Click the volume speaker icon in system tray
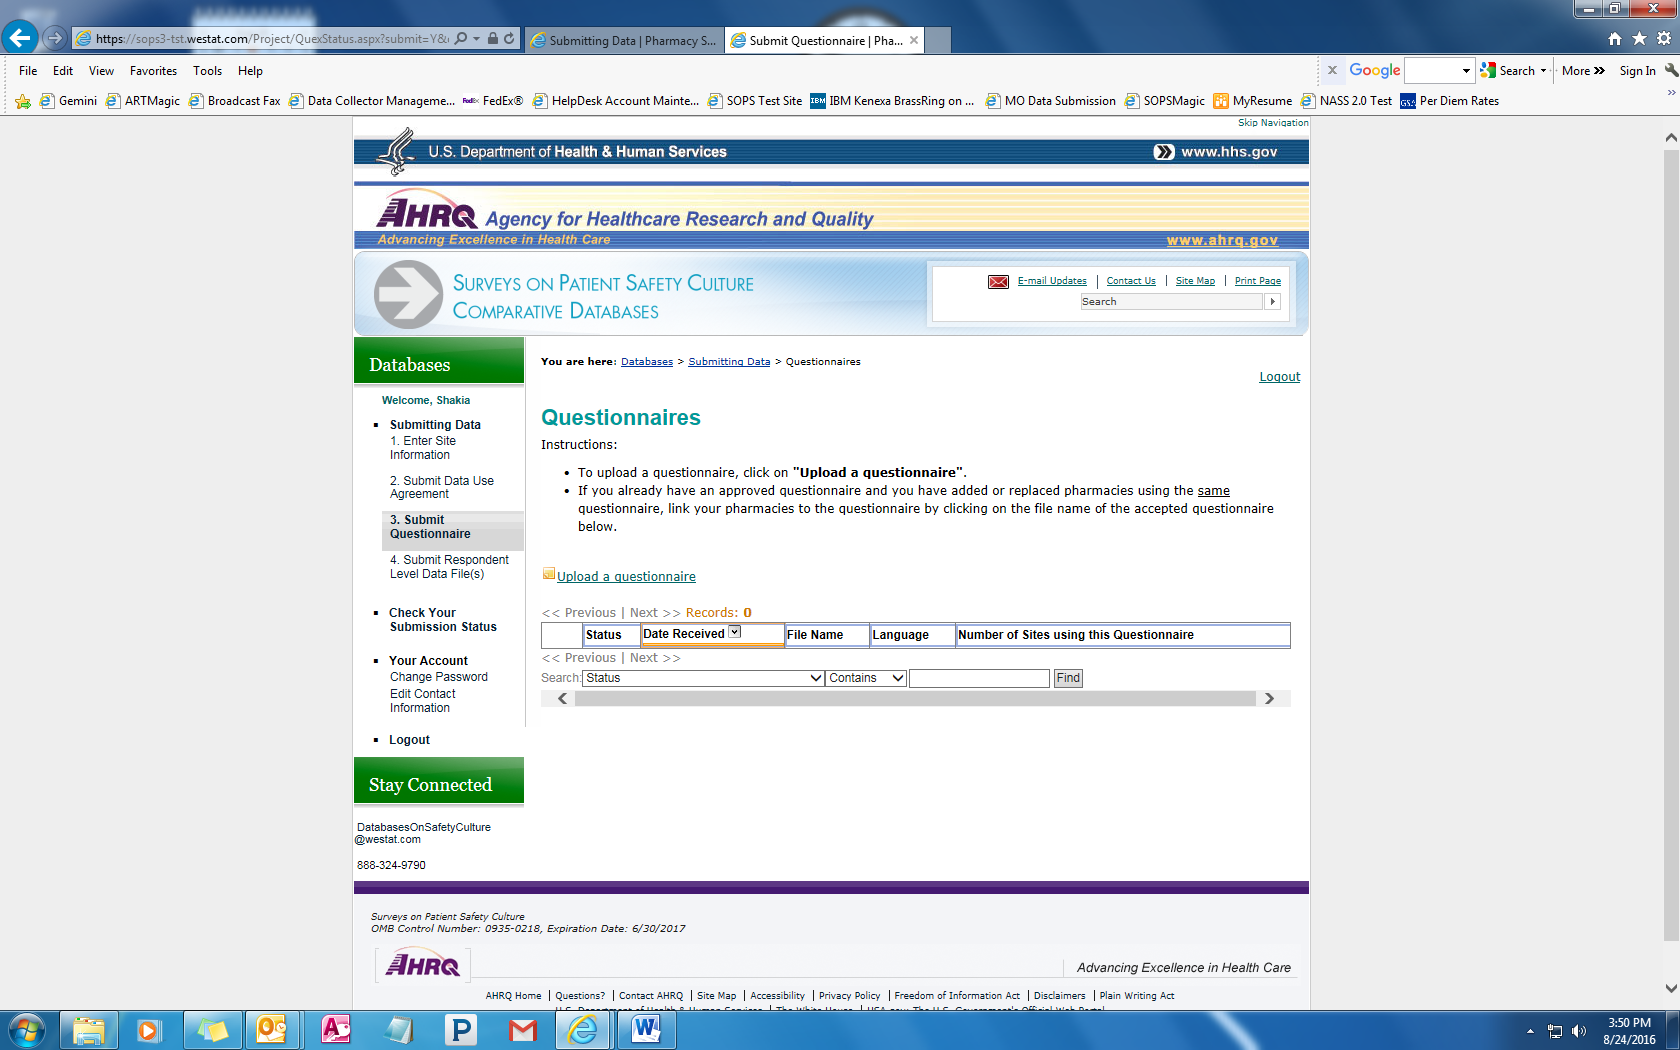Viewport: 1680px width, 1050px height. tap(1579, 1031)
